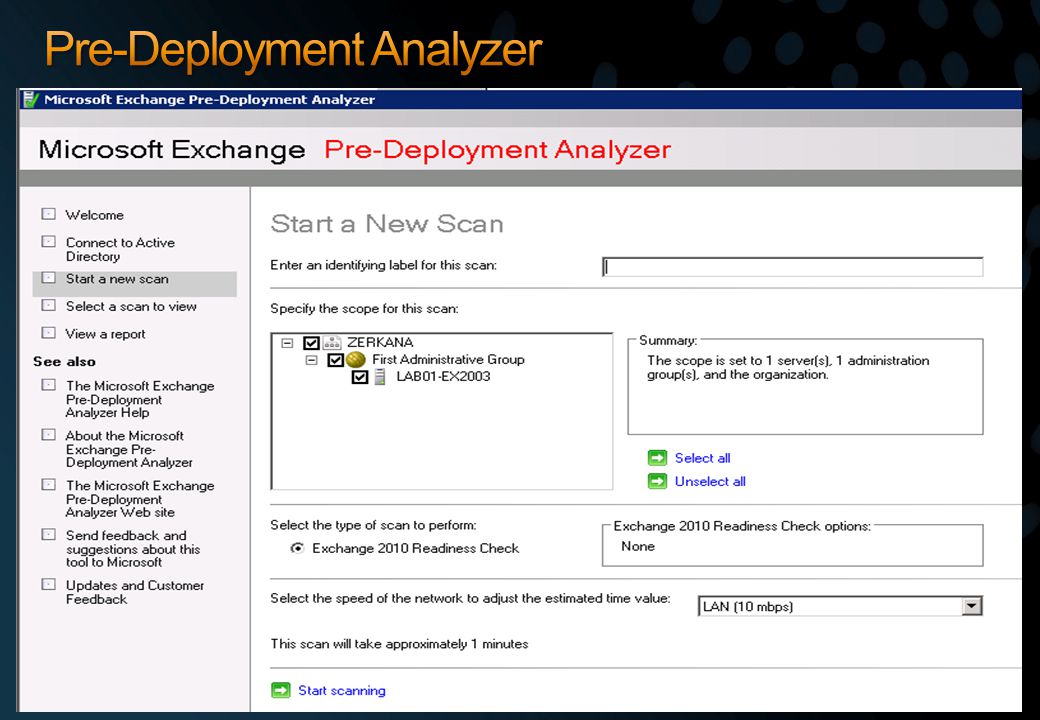Click the 'Start a New Scan' heading
1040x720 pixels.
click(387, 224)
